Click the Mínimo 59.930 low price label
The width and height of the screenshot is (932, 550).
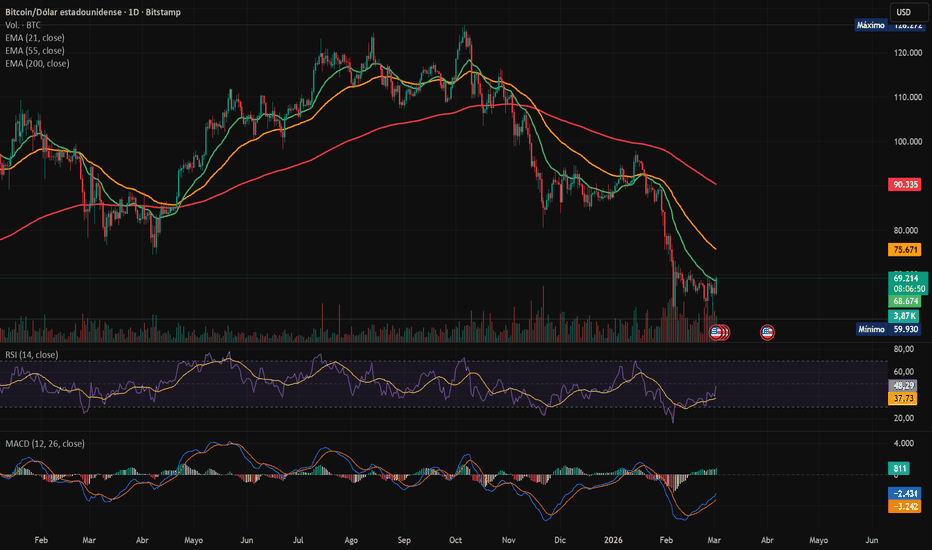[888, 329]
